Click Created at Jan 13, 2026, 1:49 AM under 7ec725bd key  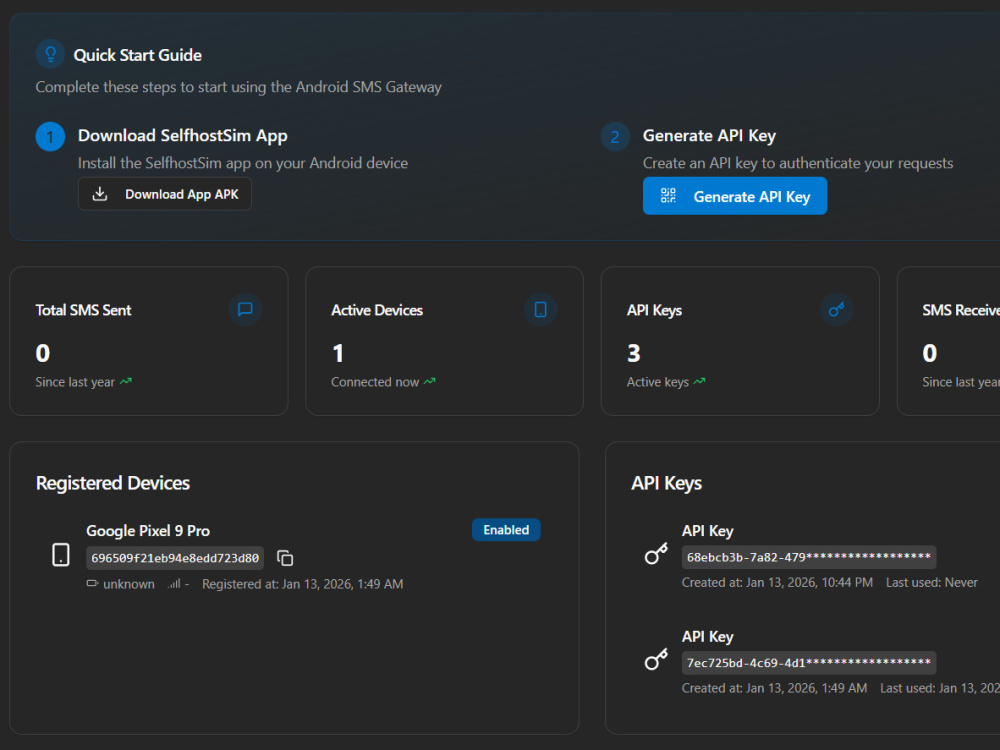click(774, 688)
